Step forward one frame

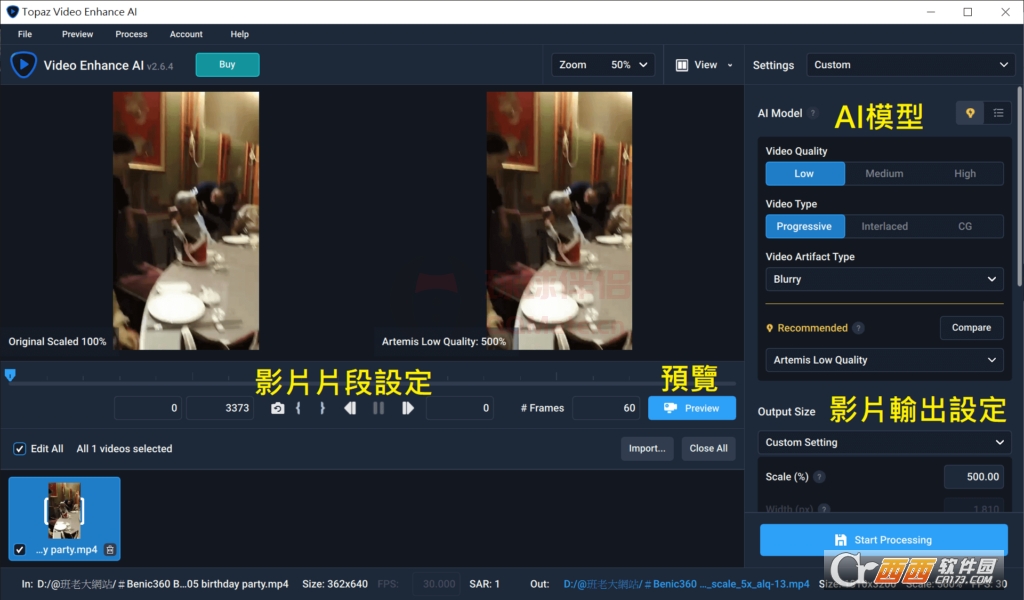pos(408,408)
